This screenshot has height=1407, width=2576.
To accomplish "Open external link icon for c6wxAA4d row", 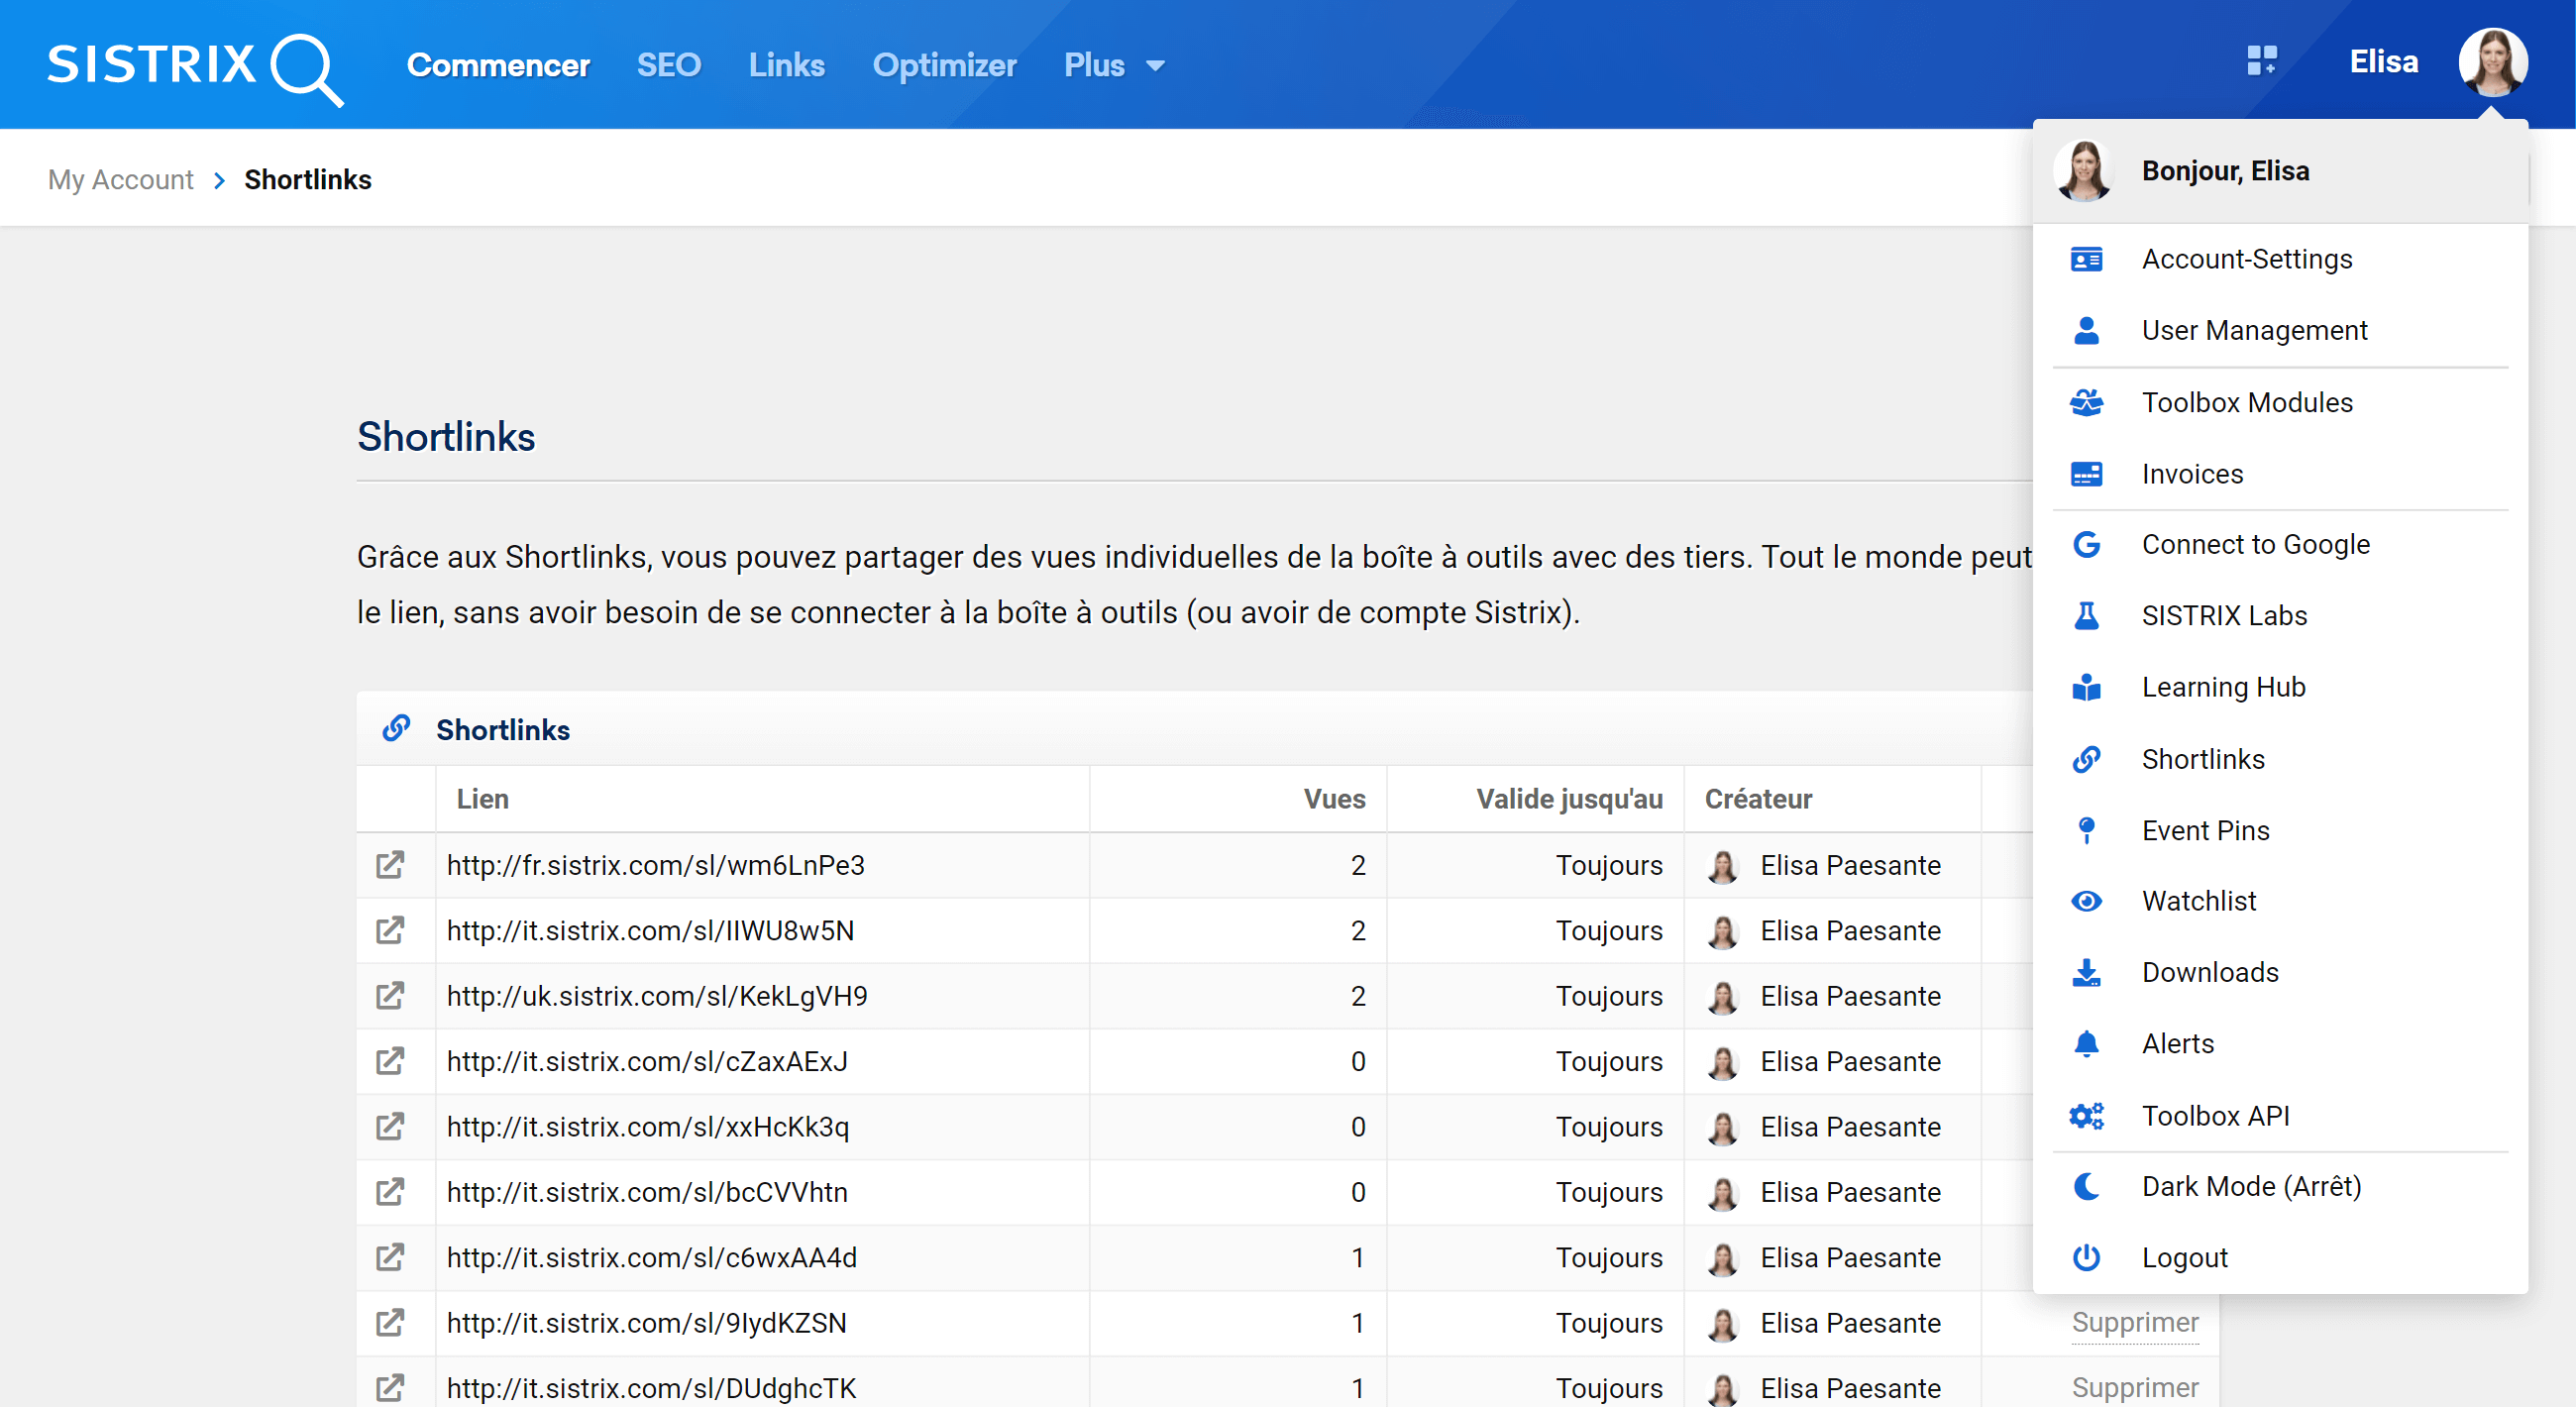I will (390, 1257).
